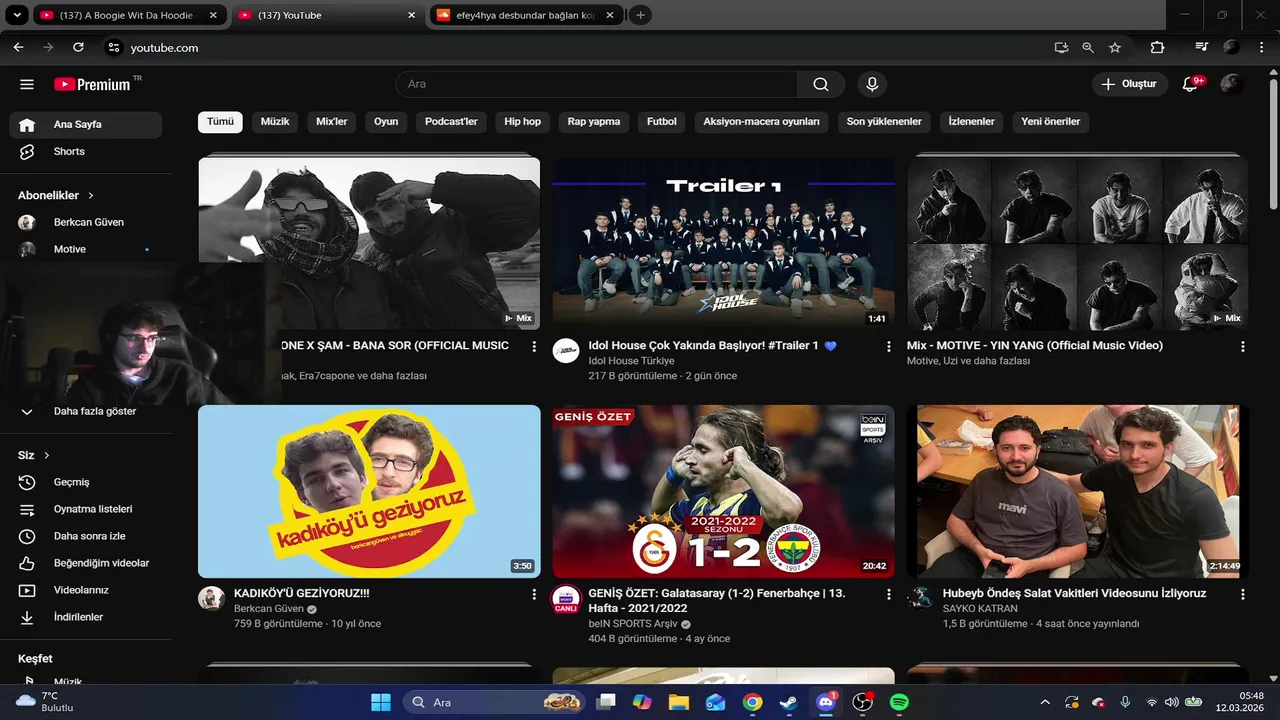Image resolution: width=1280 pixels, height=720 pixels.
Task: Open Spotify from the taskbar
Action: coord(899,702)
